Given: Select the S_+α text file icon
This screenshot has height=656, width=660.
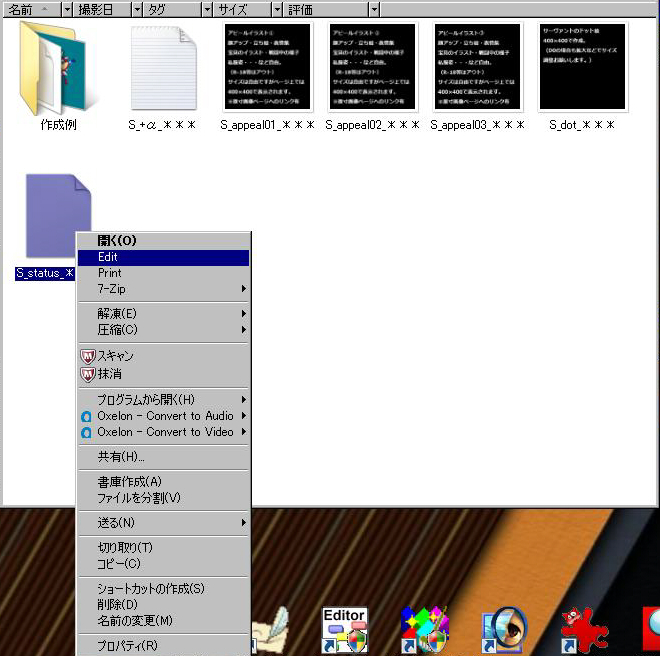Looking at the screenshot, I should point(162,66).
